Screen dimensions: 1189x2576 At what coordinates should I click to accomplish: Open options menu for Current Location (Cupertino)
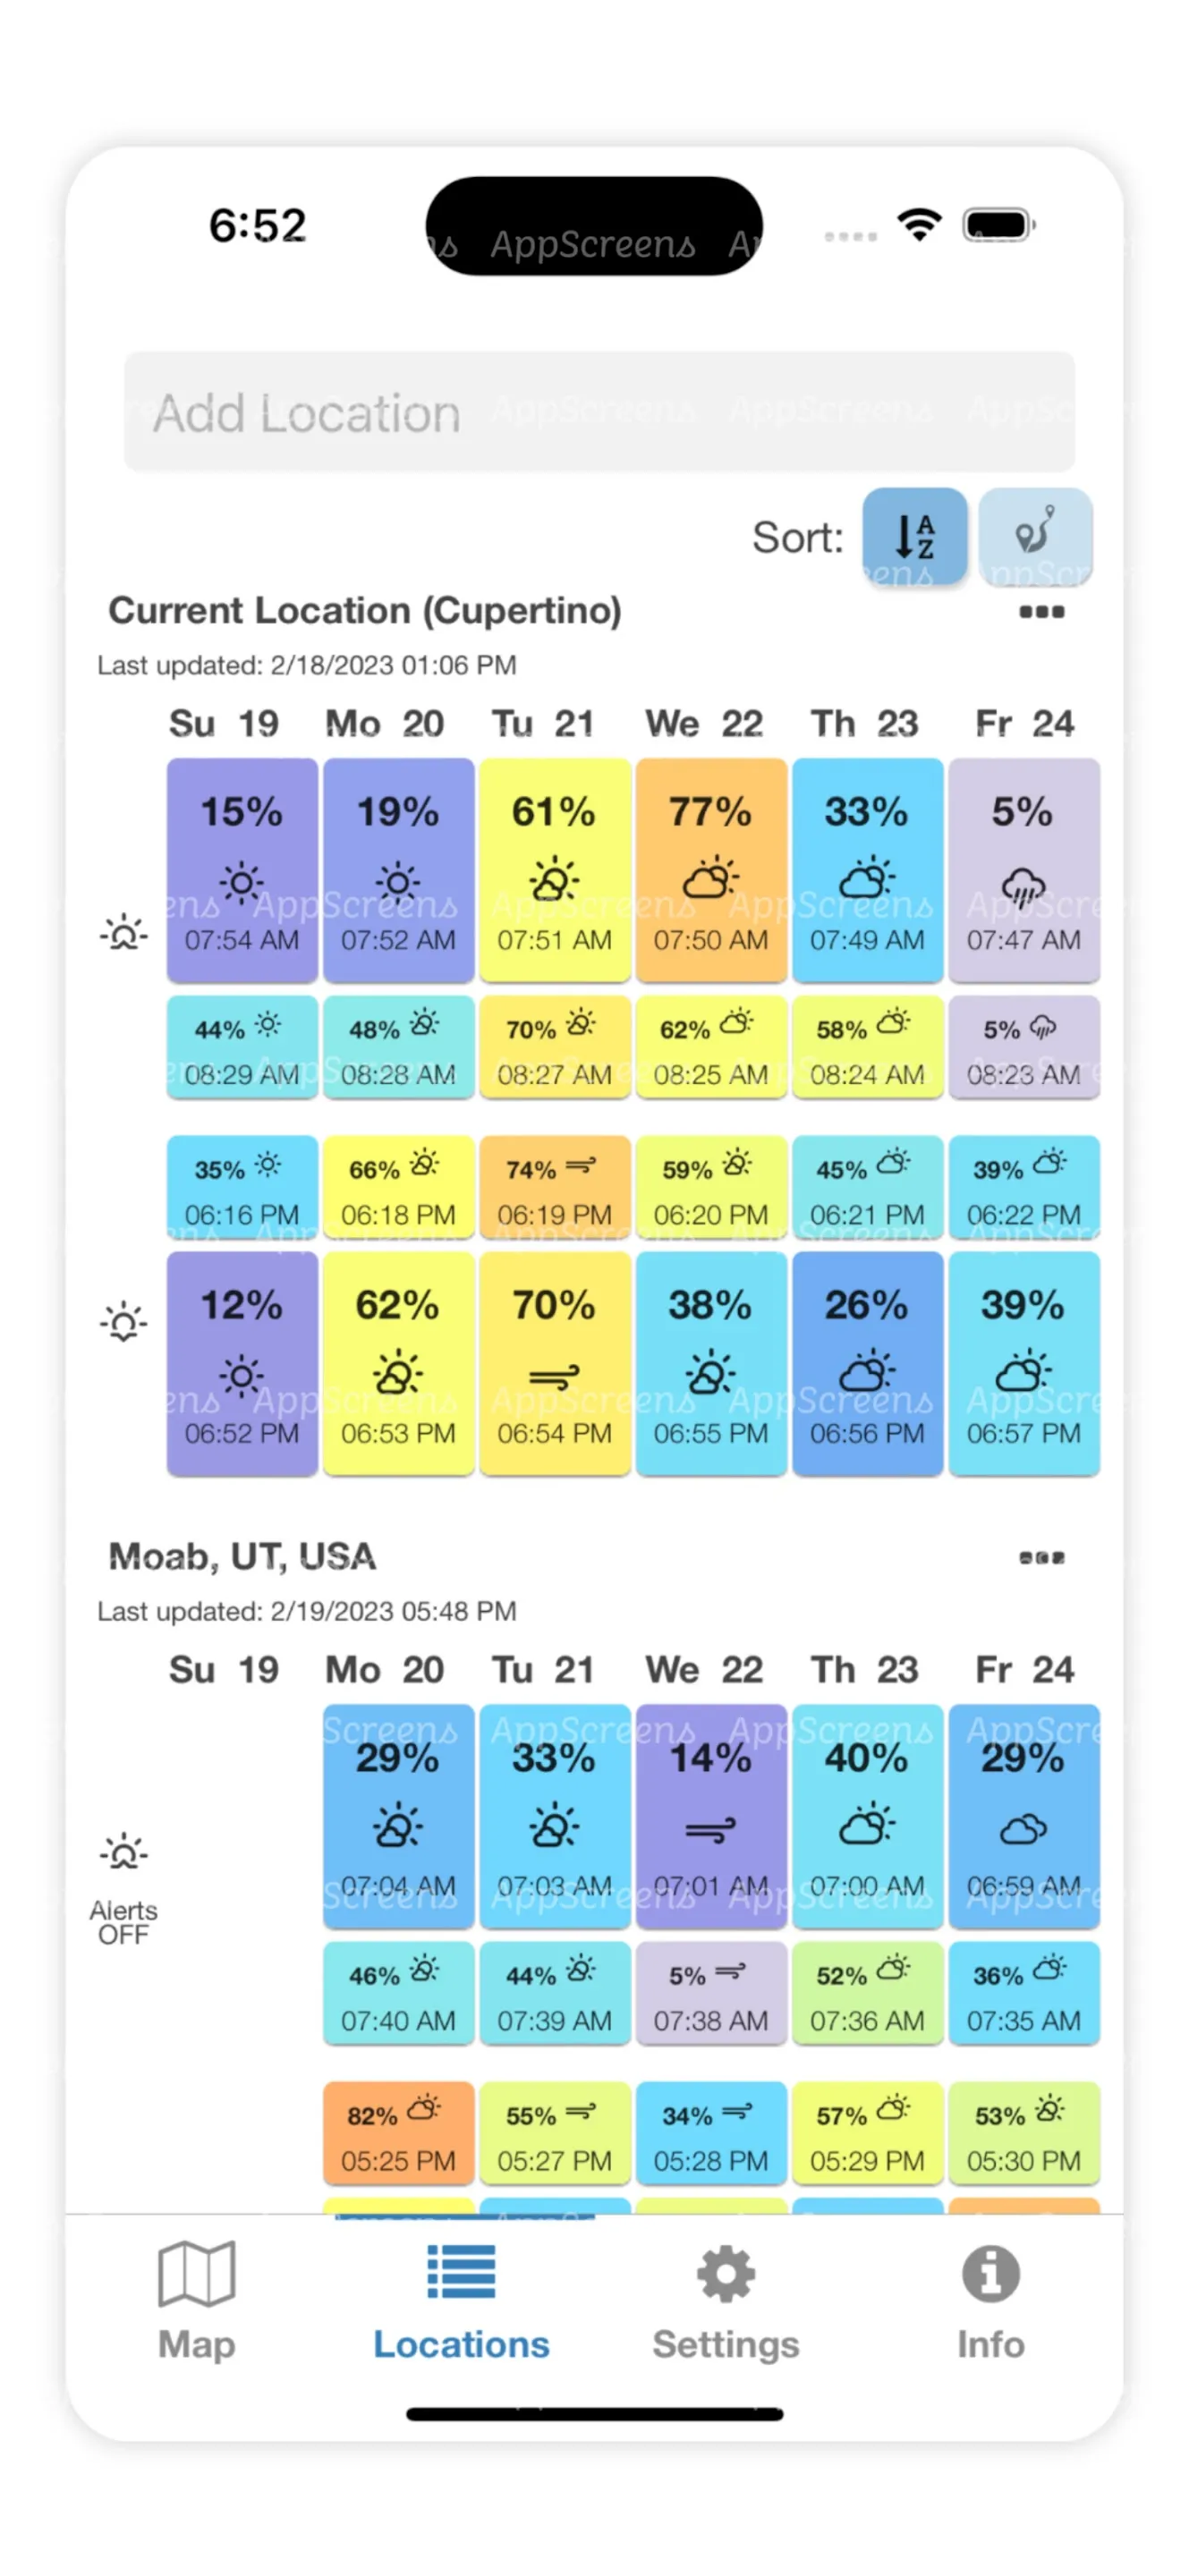pos(1040,612)
